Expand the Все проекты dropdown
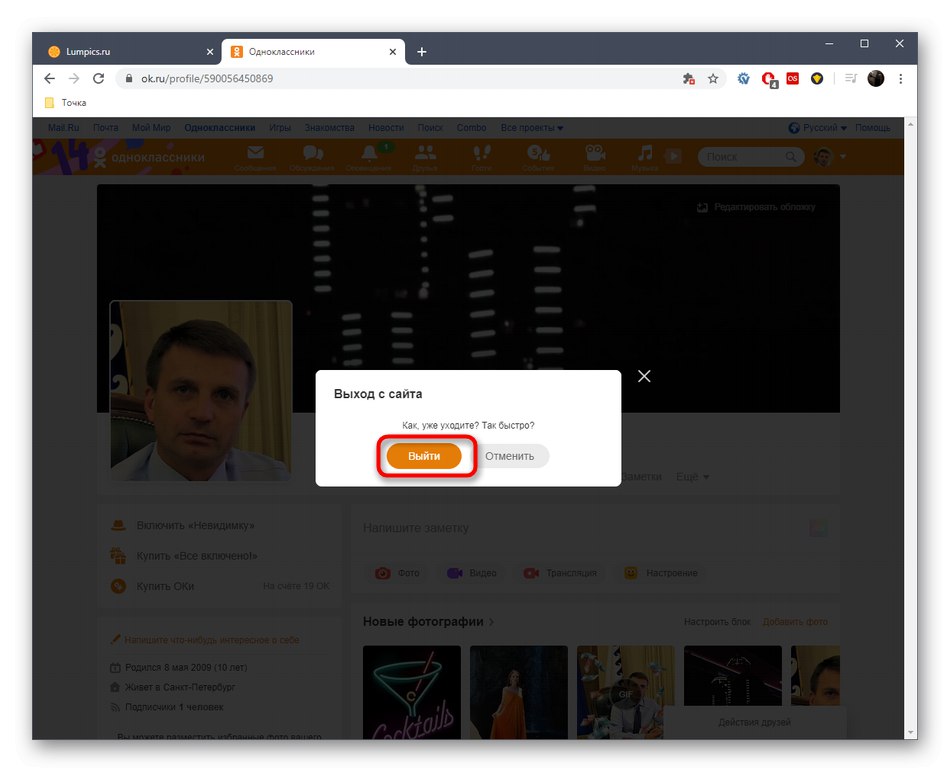The width and height of the screenshot is (950, 772). pos(531,127)
